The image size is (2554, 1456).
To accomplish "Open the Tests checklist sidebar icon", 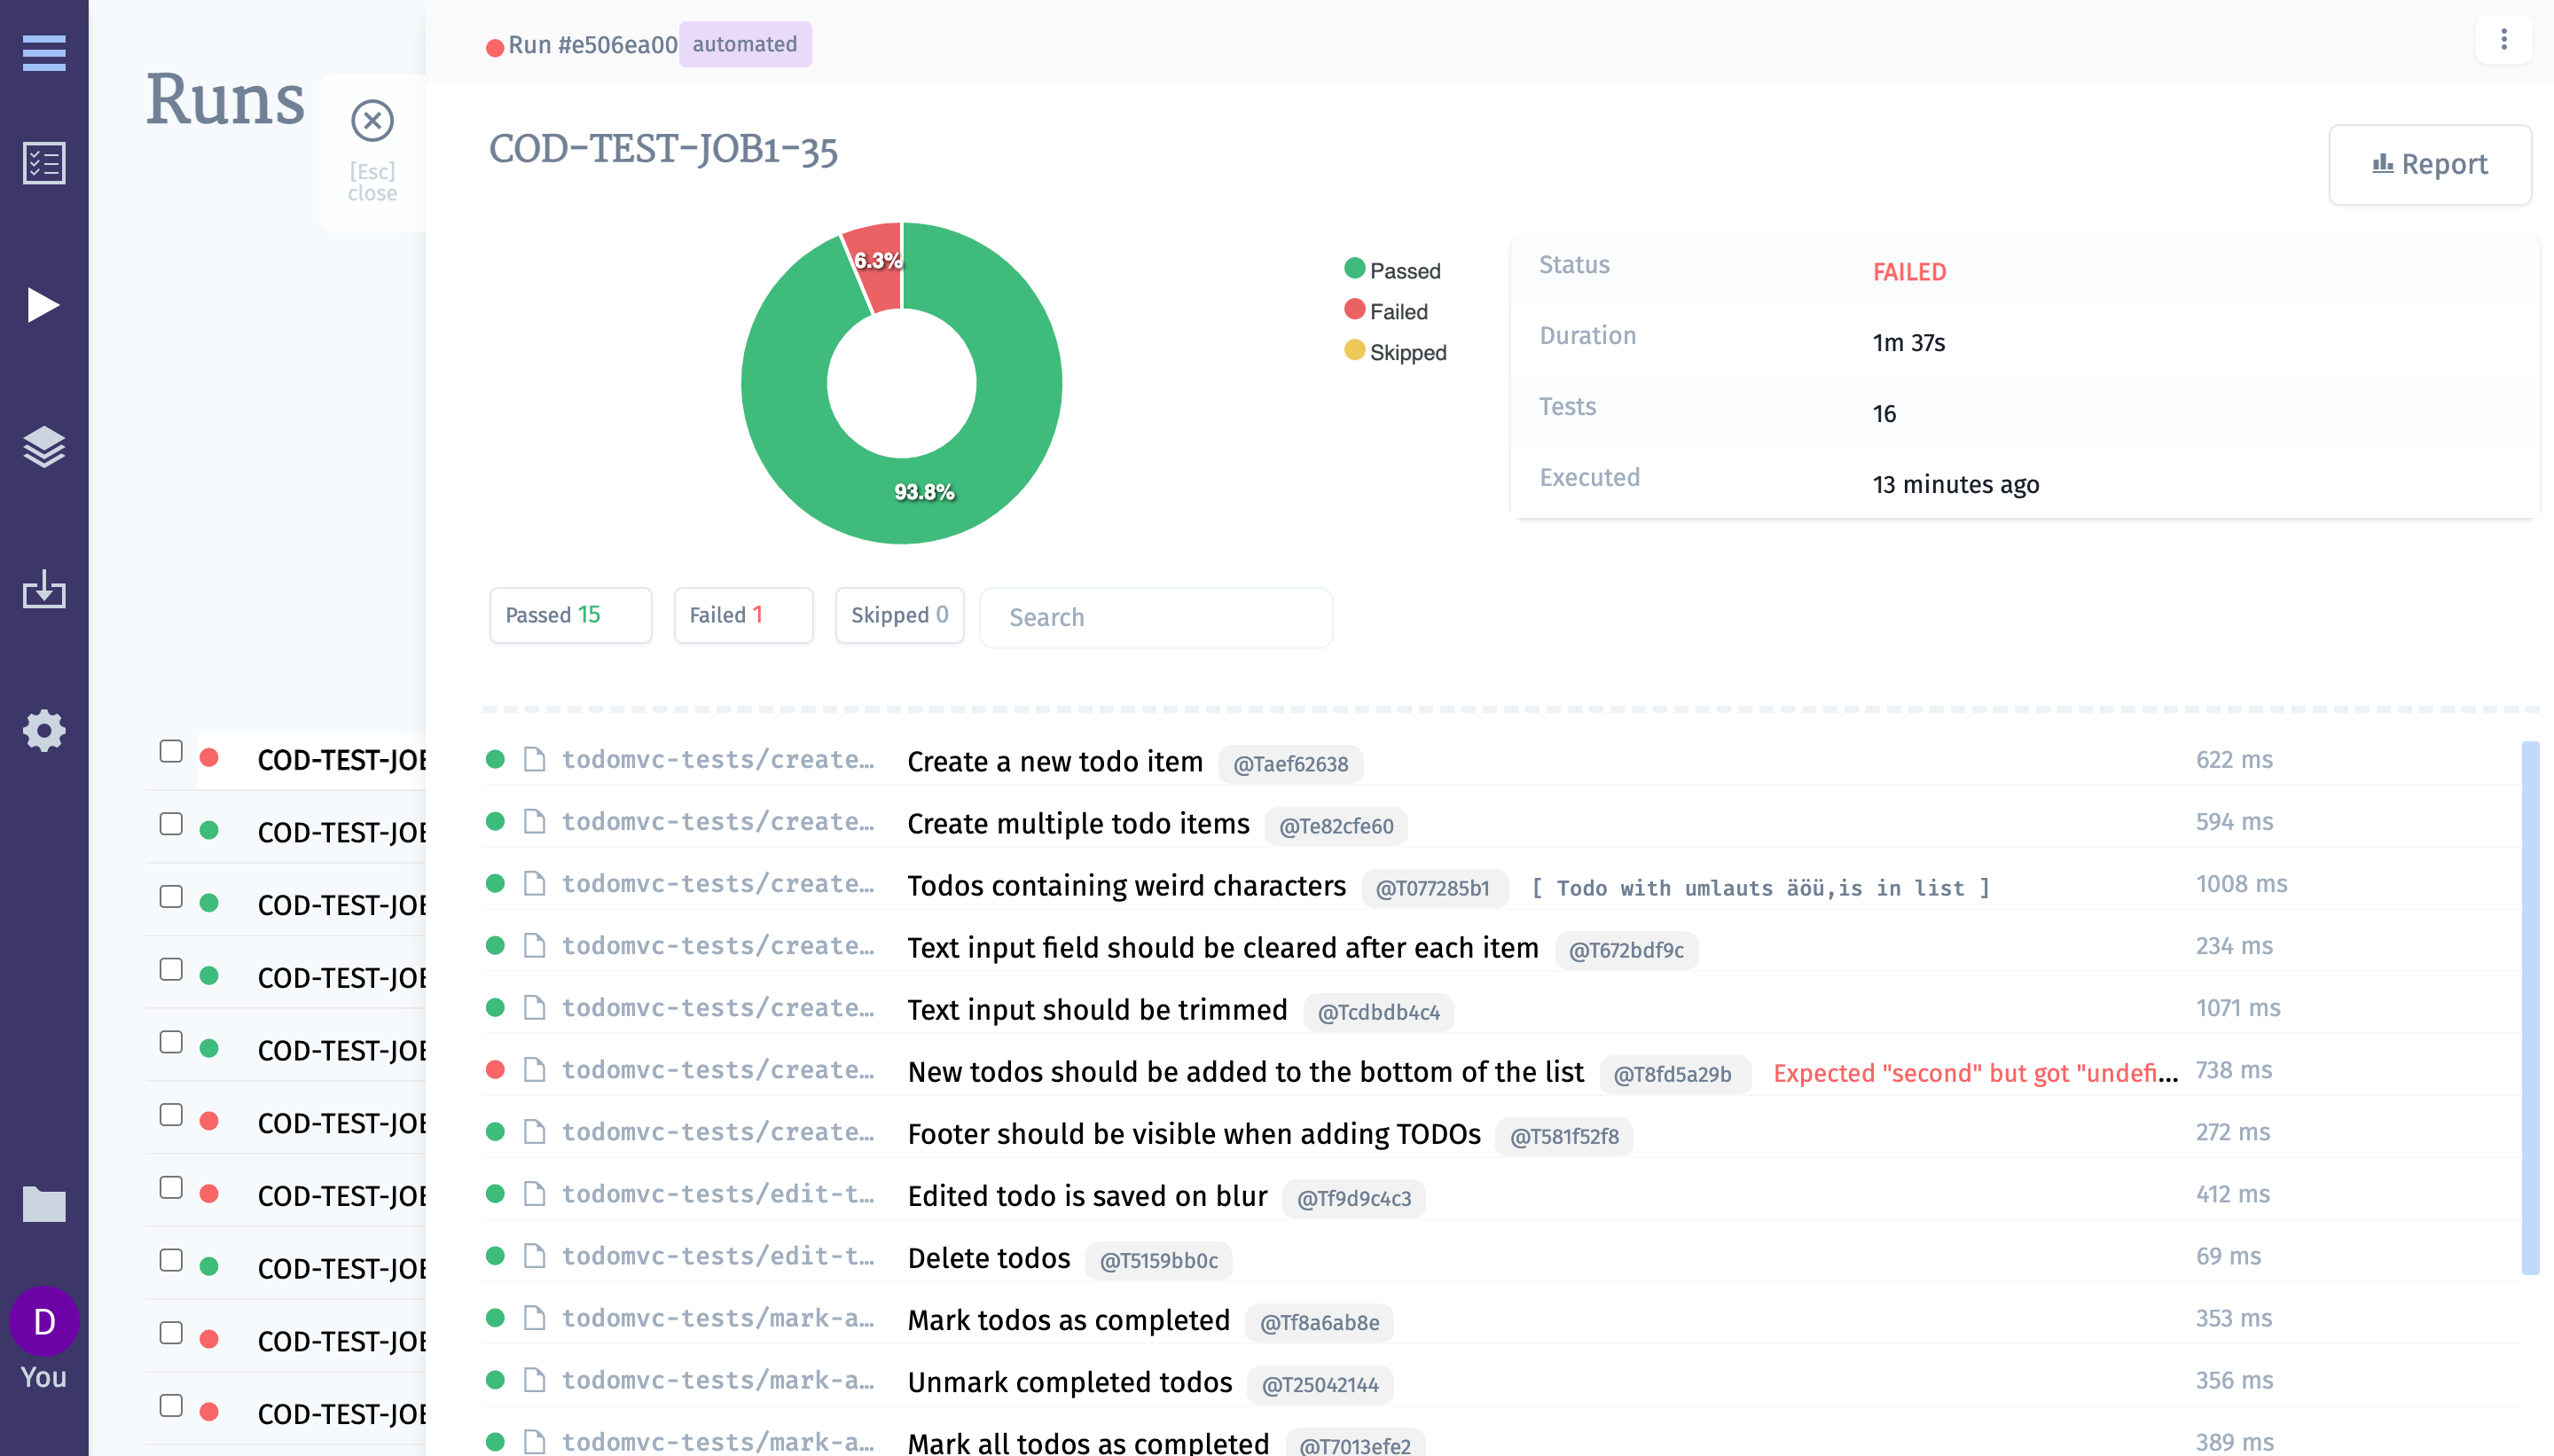I will [44, 162].
